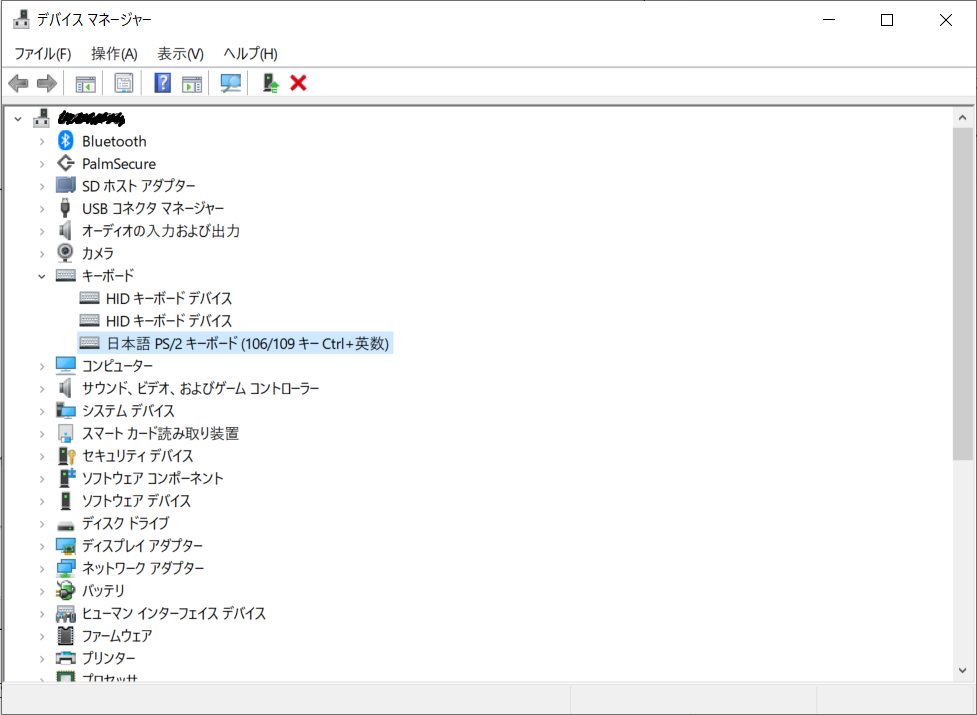Click the Help toolbar icon
The height and width of the screenshot is (715, 977).
click(162, 83)
